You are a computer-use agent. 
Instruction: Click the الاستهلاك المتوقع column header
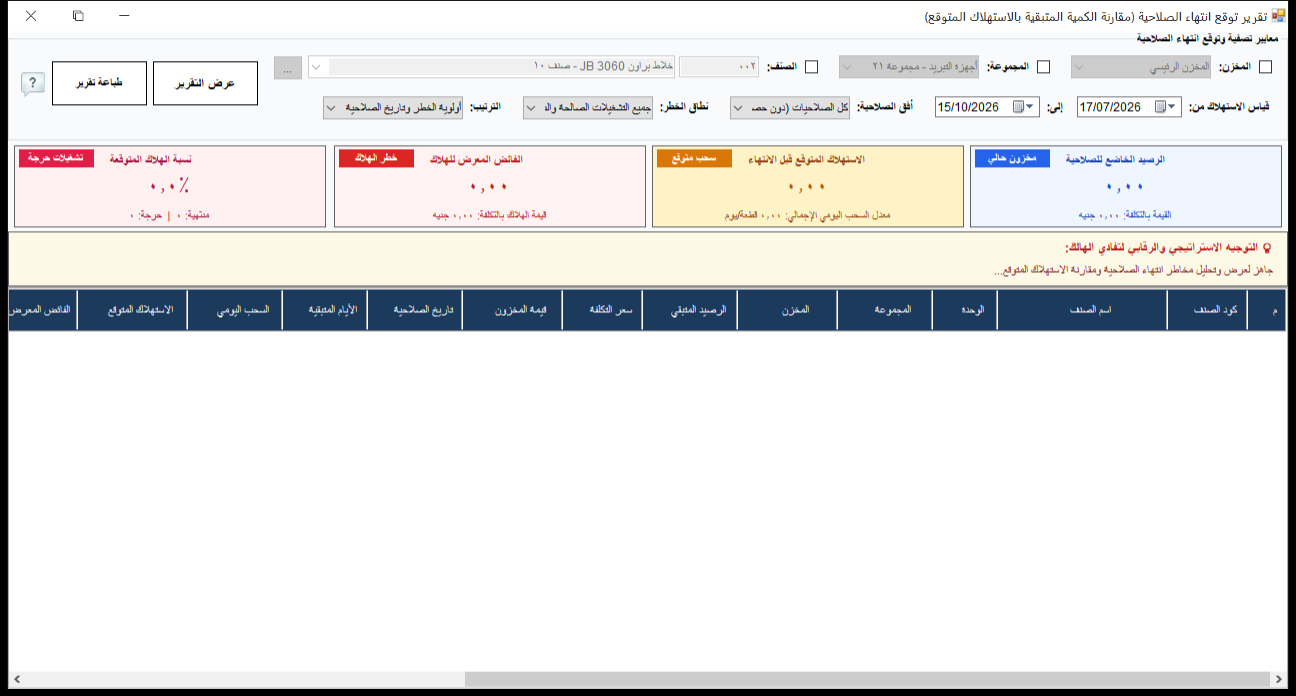[132, 310]
